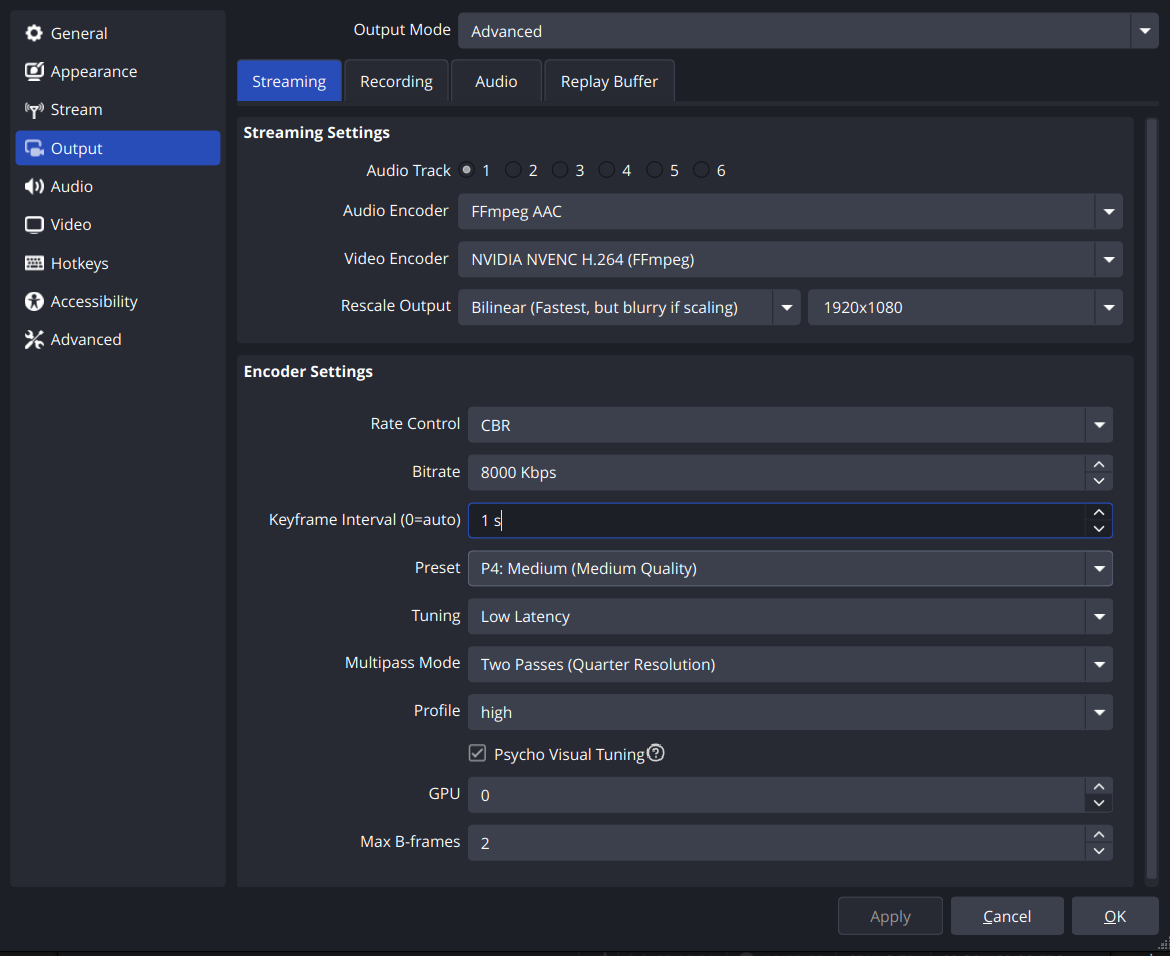
Task: Click the OK button
Action: (x=1114, y=915)
